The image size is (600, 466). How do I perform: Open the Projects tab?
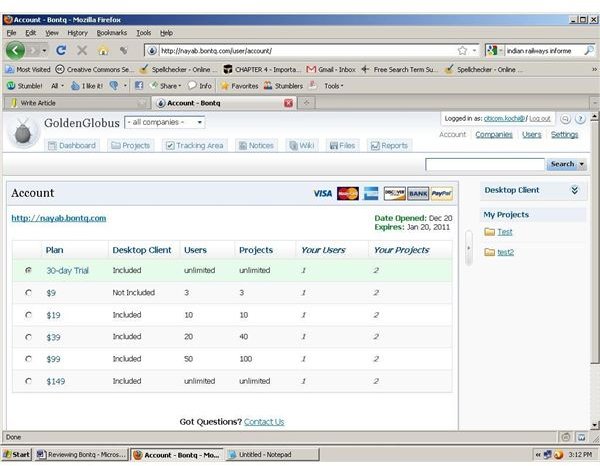130,146
